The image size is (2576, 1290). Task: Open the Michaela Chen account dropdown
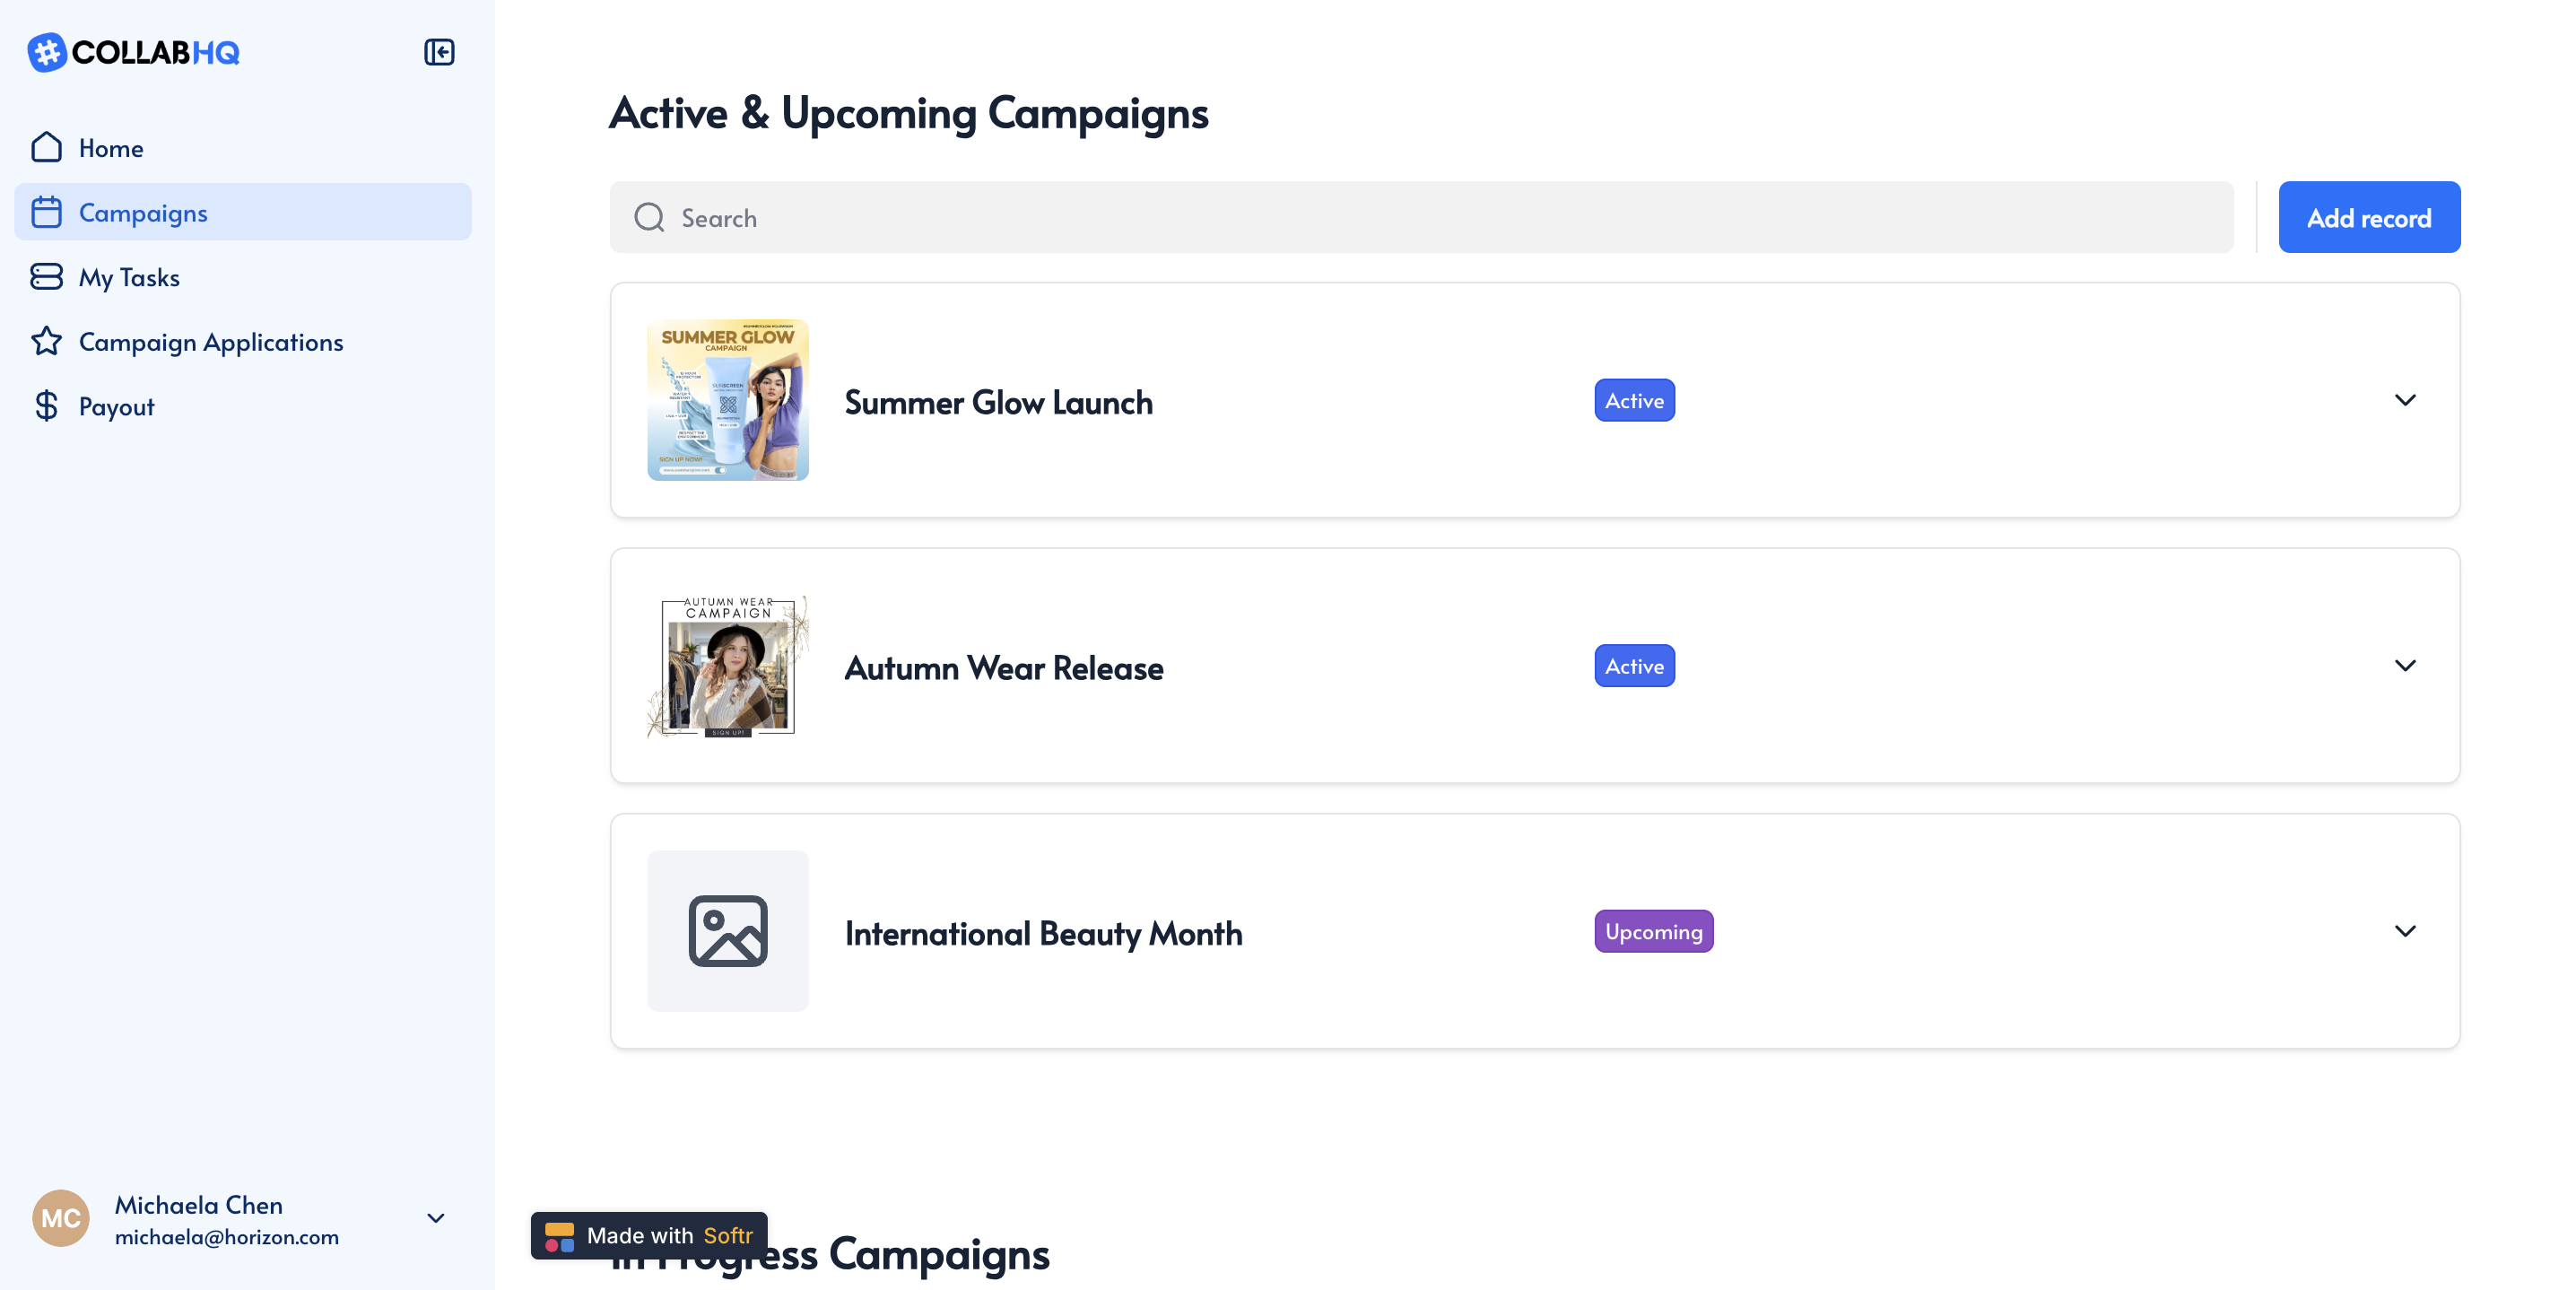pyautogui.click(x=436, y=1218)
